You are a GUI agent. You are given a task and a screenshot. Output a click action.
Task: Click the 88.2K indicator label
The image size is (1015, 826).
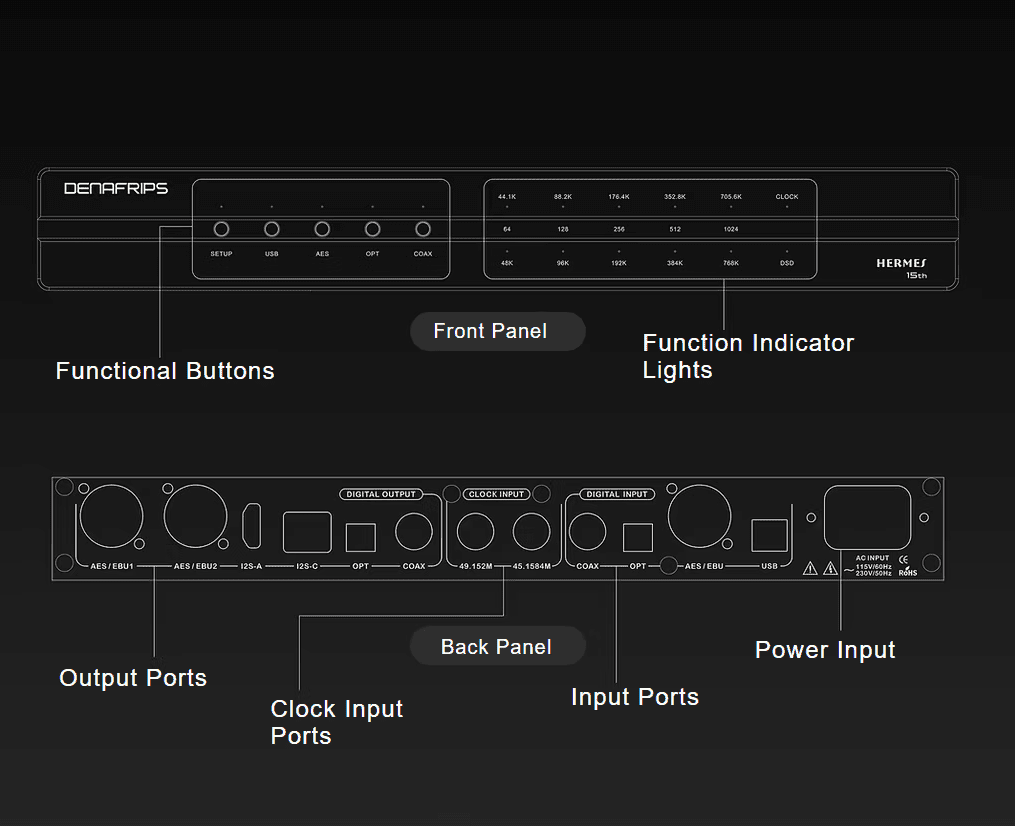point(563,197)
